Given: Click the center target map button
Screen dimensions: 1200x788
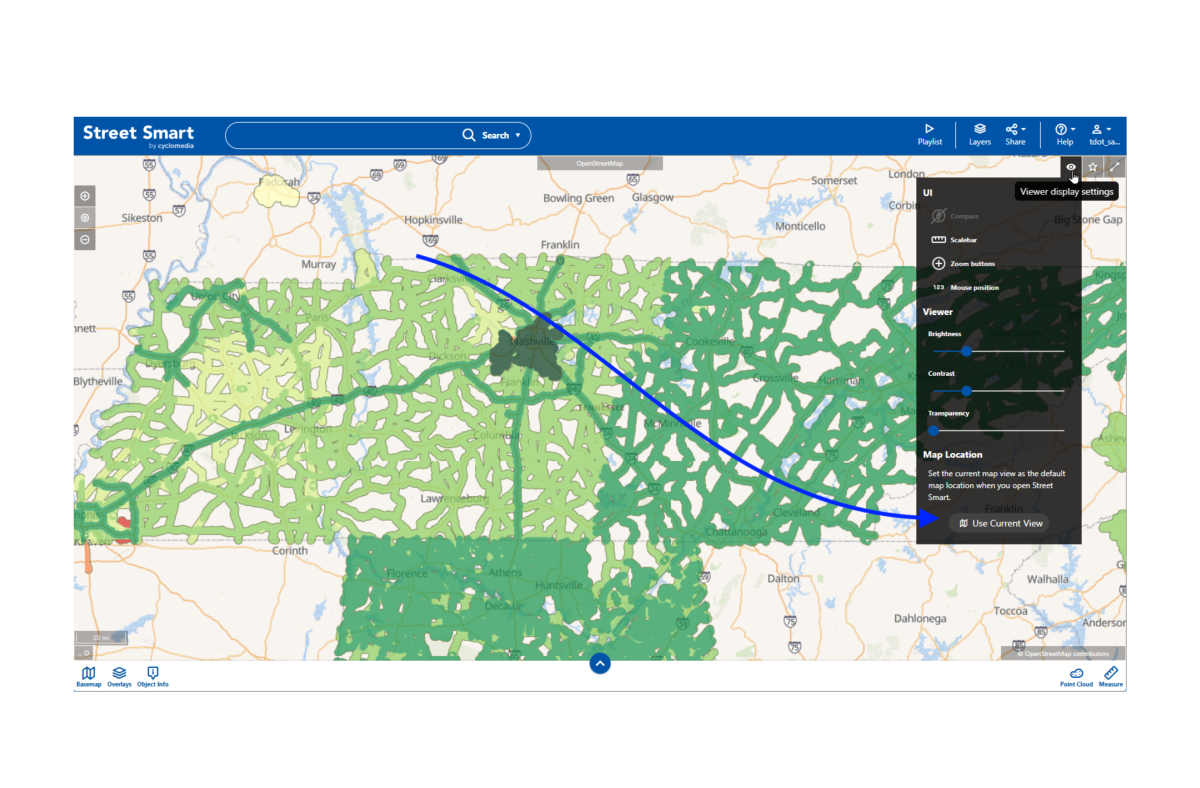Looking at the screenshot, I should coord(85,218).
